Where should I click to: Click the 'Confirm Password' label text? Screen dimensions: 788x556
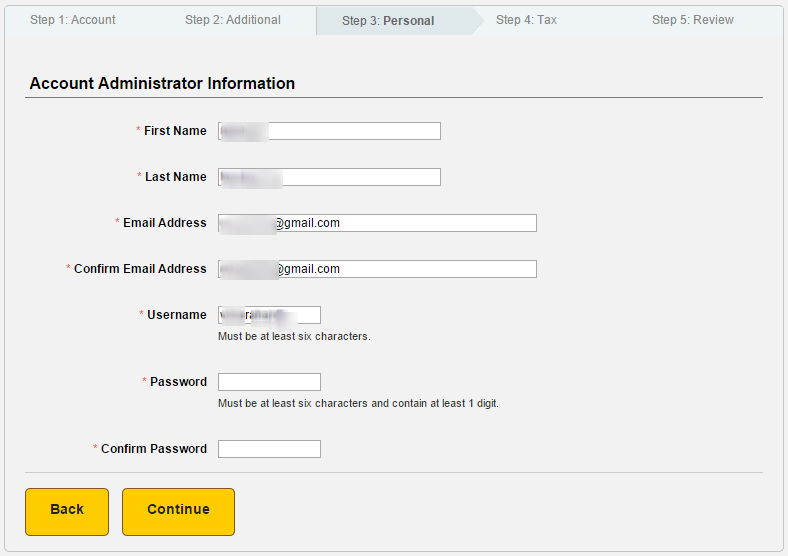154,449
